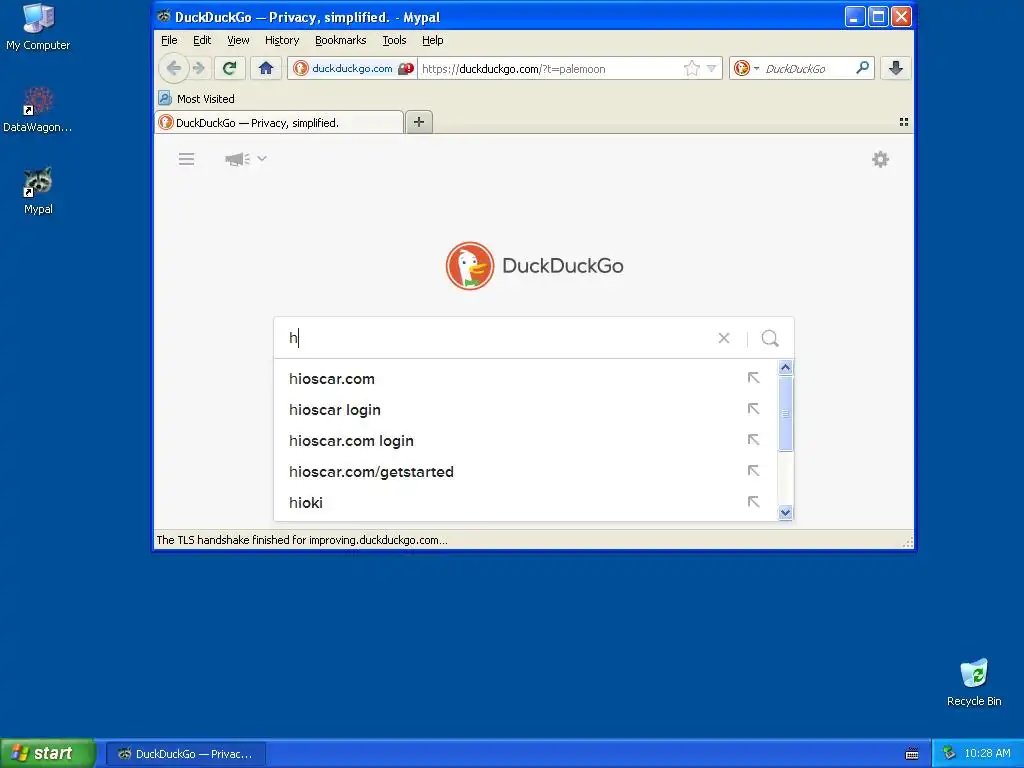Click the network tray icon near clock
Viewport: 1024px width, 768px height.
949,753
